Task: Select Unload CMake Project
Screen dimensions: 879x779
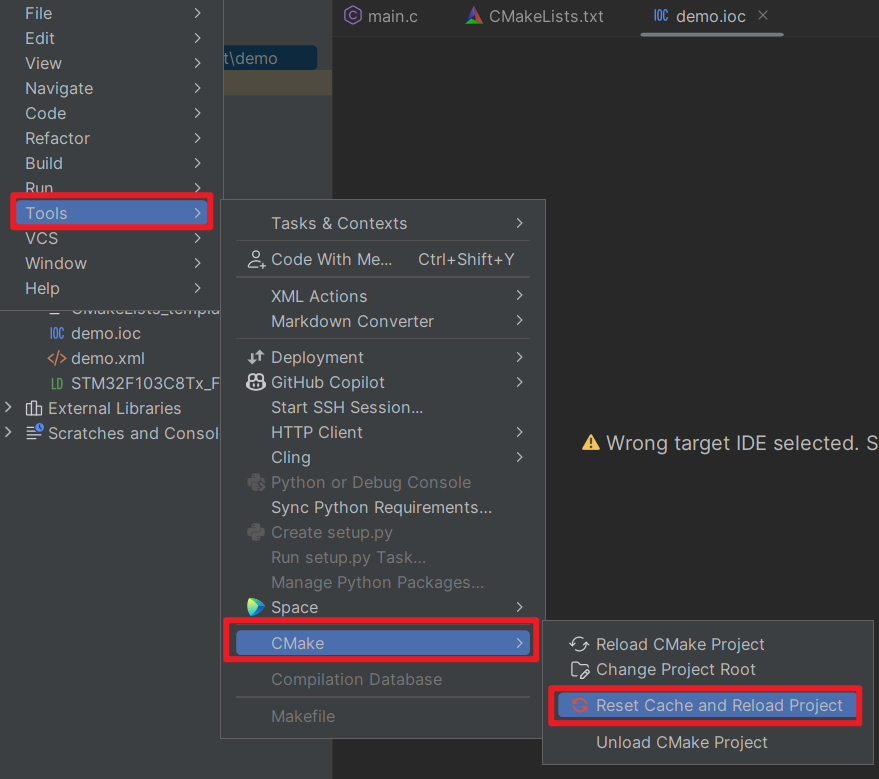Action: (708, 742)
